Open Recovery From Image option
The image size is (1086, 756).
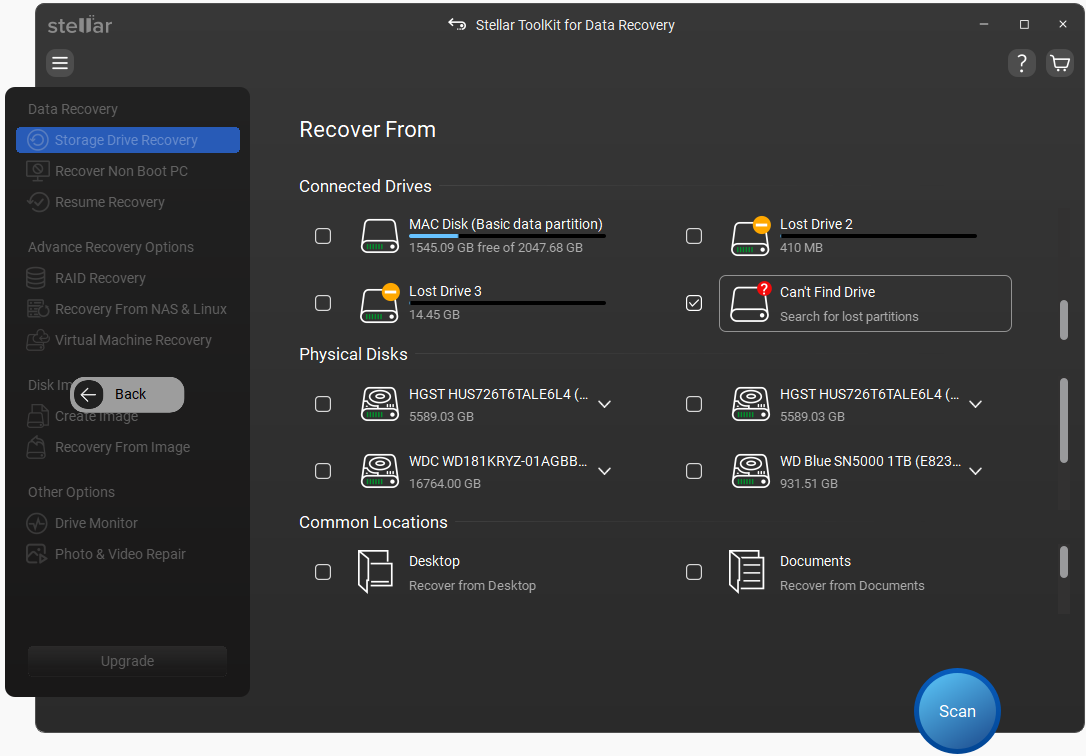(x=123, y=447)
